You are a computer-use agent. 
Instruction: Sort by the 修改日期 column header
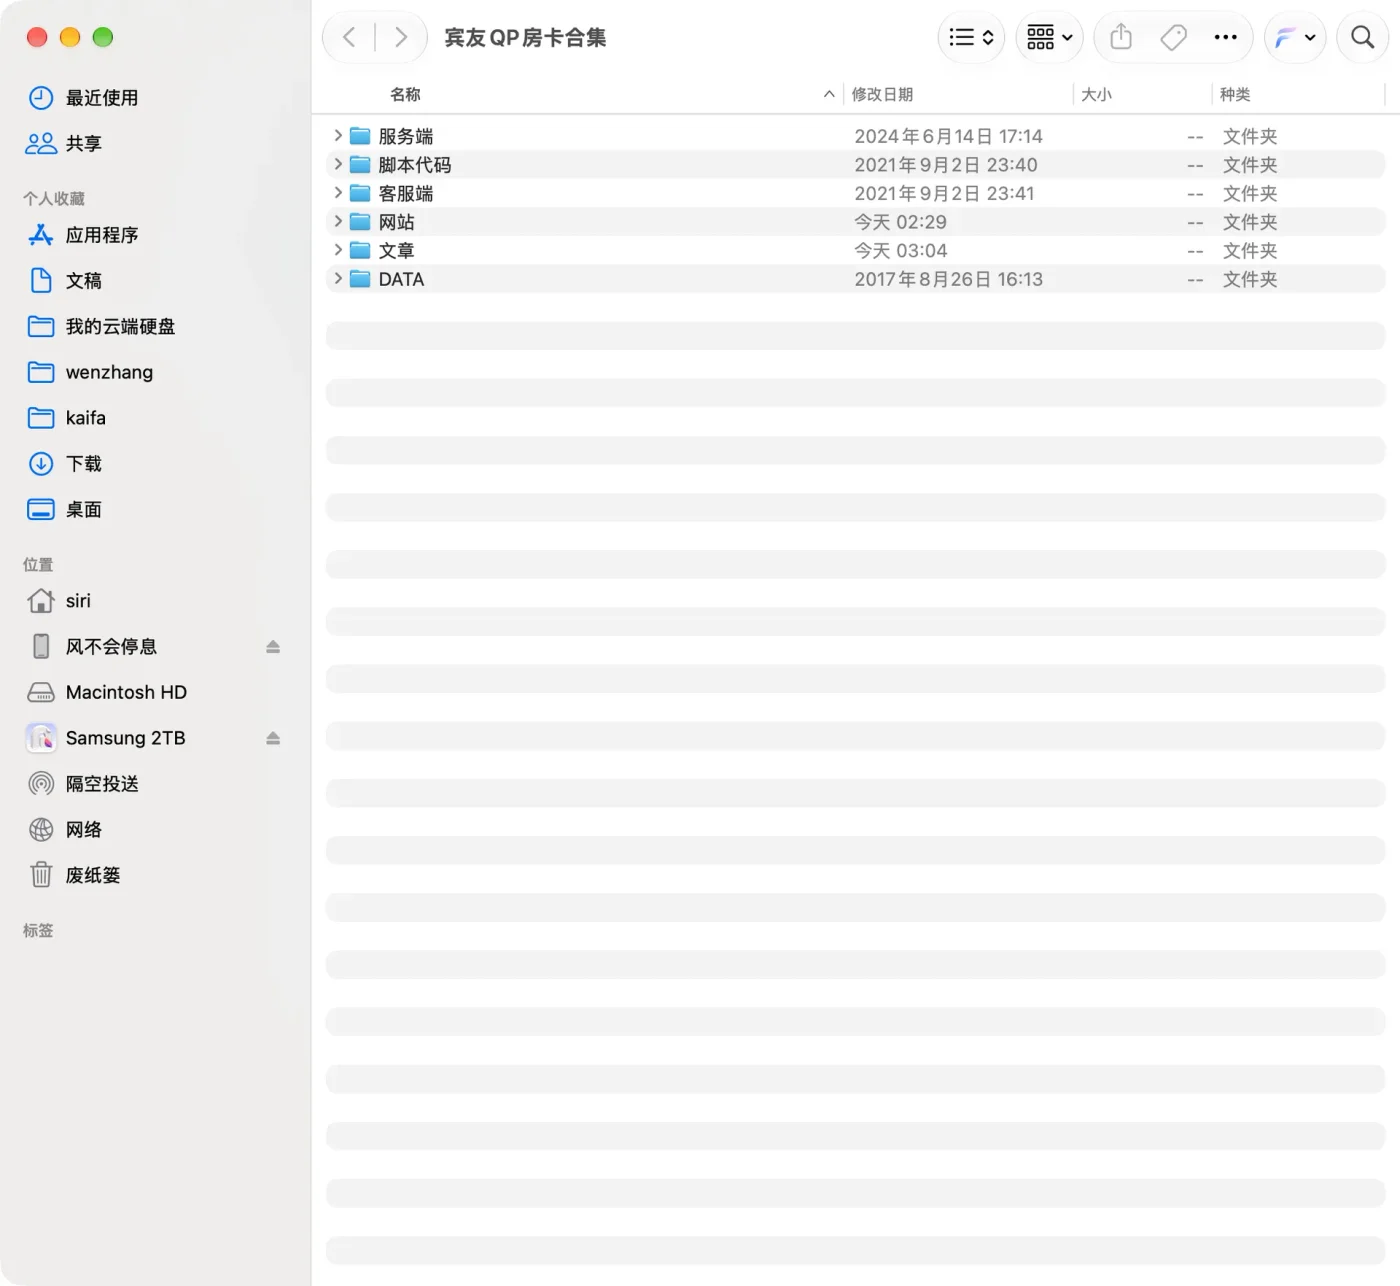(x=882, y=94)
